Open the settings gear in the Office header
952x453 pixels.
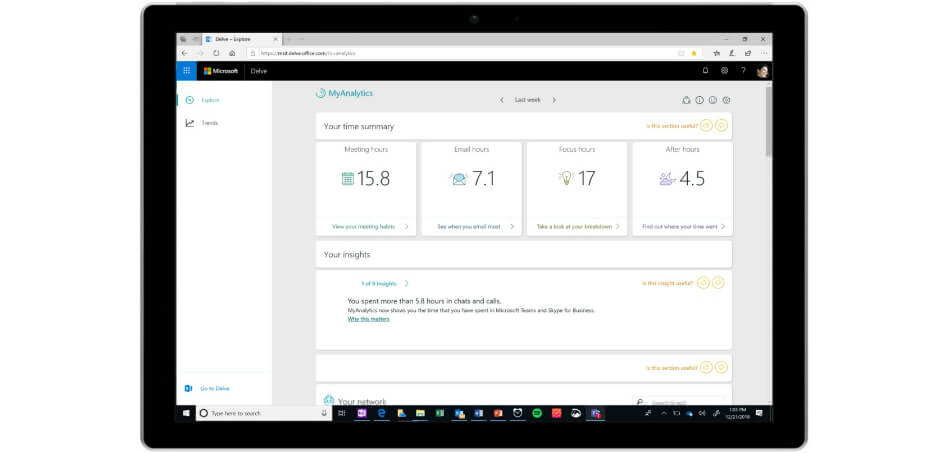point(724,71)
